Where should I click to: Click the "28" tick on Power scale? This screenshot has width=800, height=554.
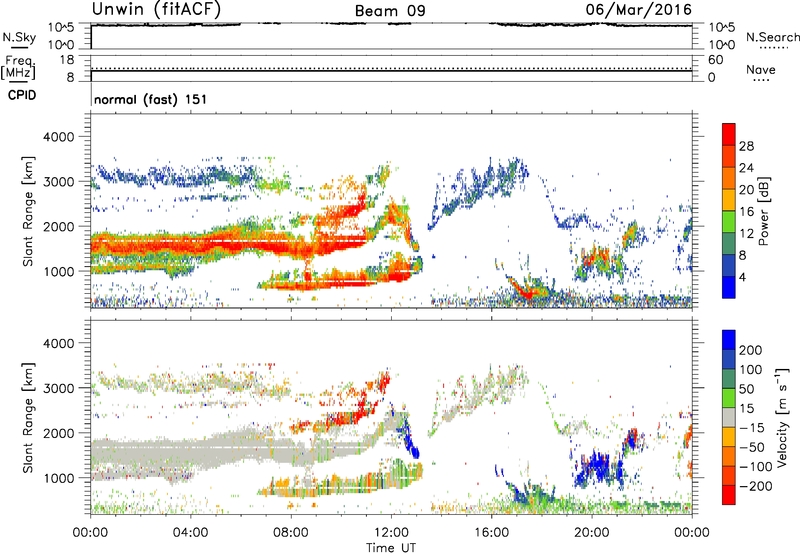click(746, 146)
